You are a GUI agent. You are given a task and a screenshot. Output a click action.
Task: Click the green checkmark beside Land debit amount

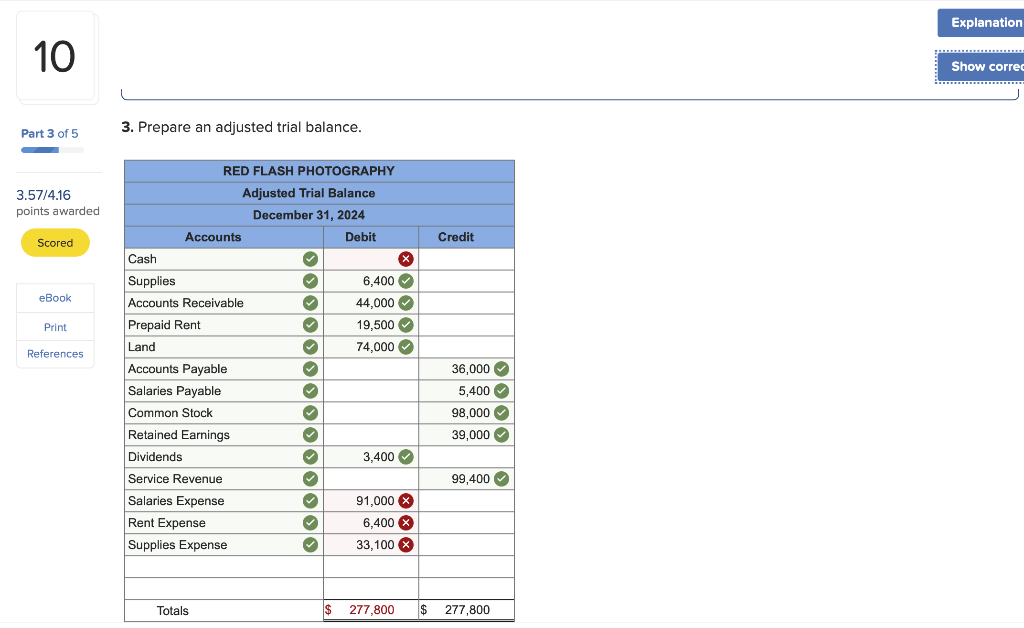click(x=405, y=346)
